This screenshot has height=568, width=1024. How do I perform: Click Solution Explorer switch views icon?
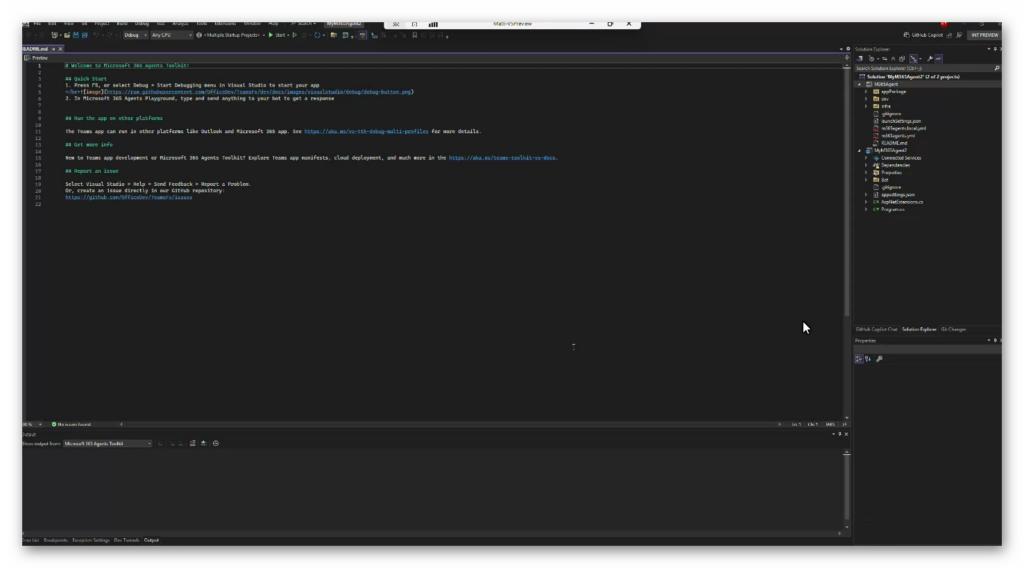859,59
